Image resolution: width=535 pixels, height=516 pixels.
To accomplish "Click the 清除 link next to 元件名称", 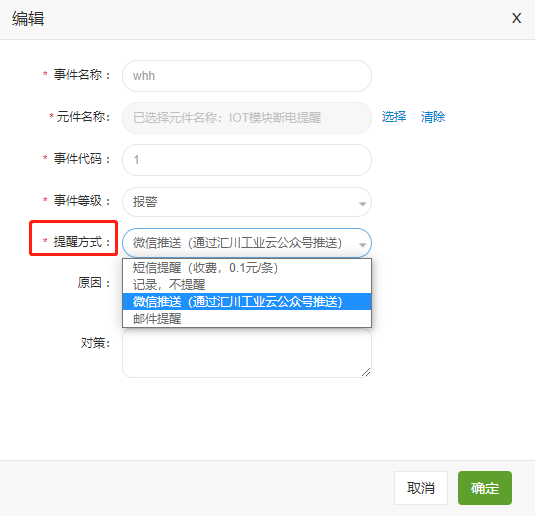I will [x=433, y=117].
